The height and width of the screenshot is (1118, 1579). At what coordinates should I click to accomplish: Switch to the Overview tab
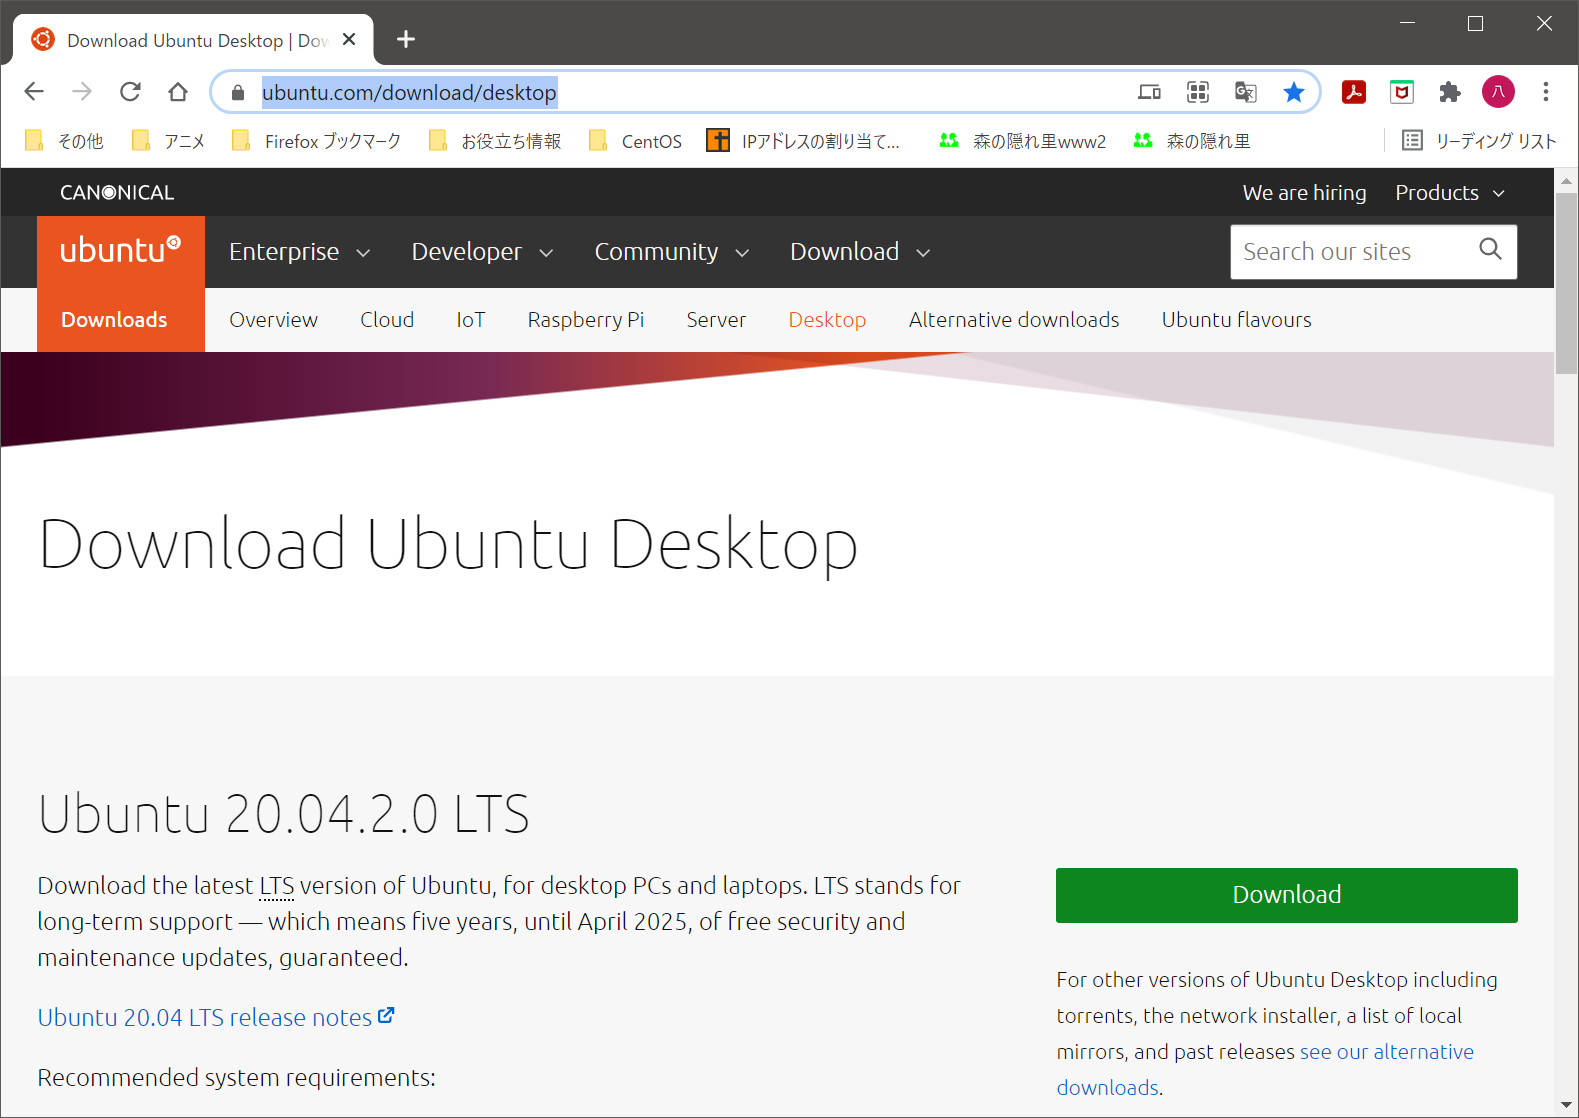[273, 320]
